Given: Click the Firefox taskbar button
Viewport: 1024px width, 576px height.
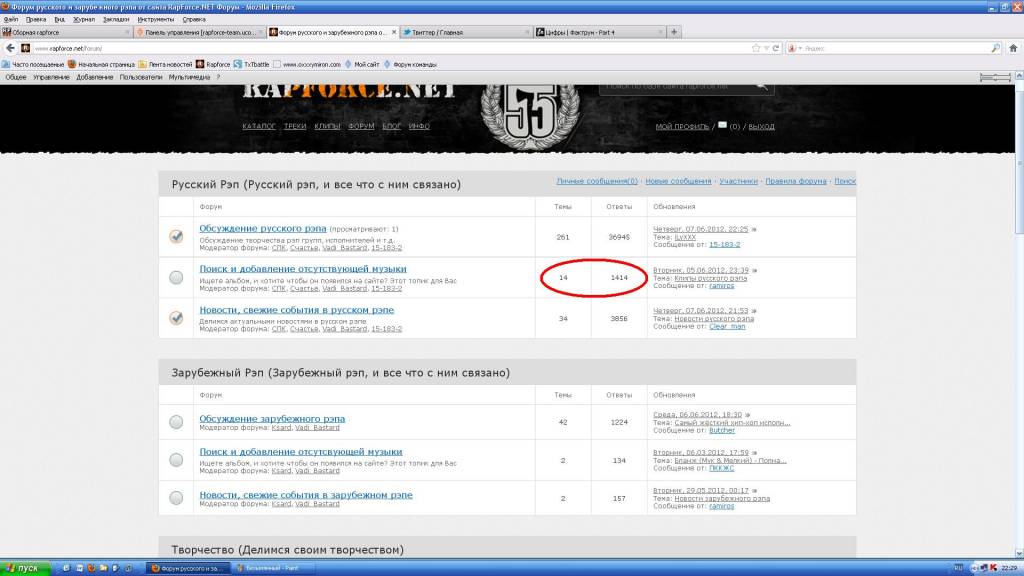Looking at the screenshot, I should click(188, 568).
